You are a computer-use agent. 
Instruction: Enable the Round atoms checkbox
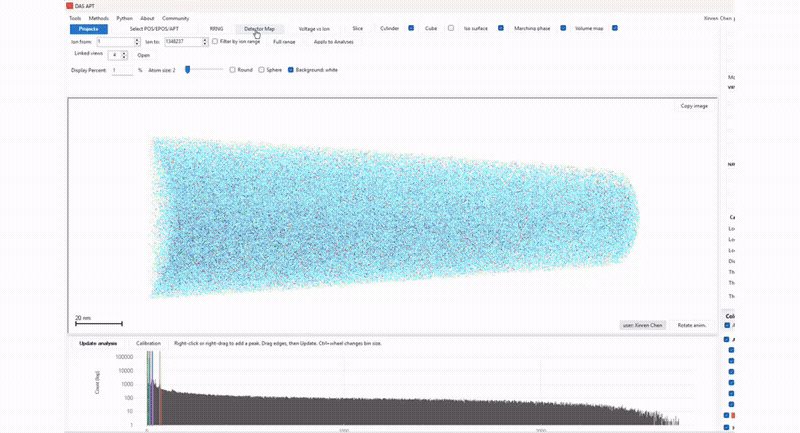coord(233,70)
